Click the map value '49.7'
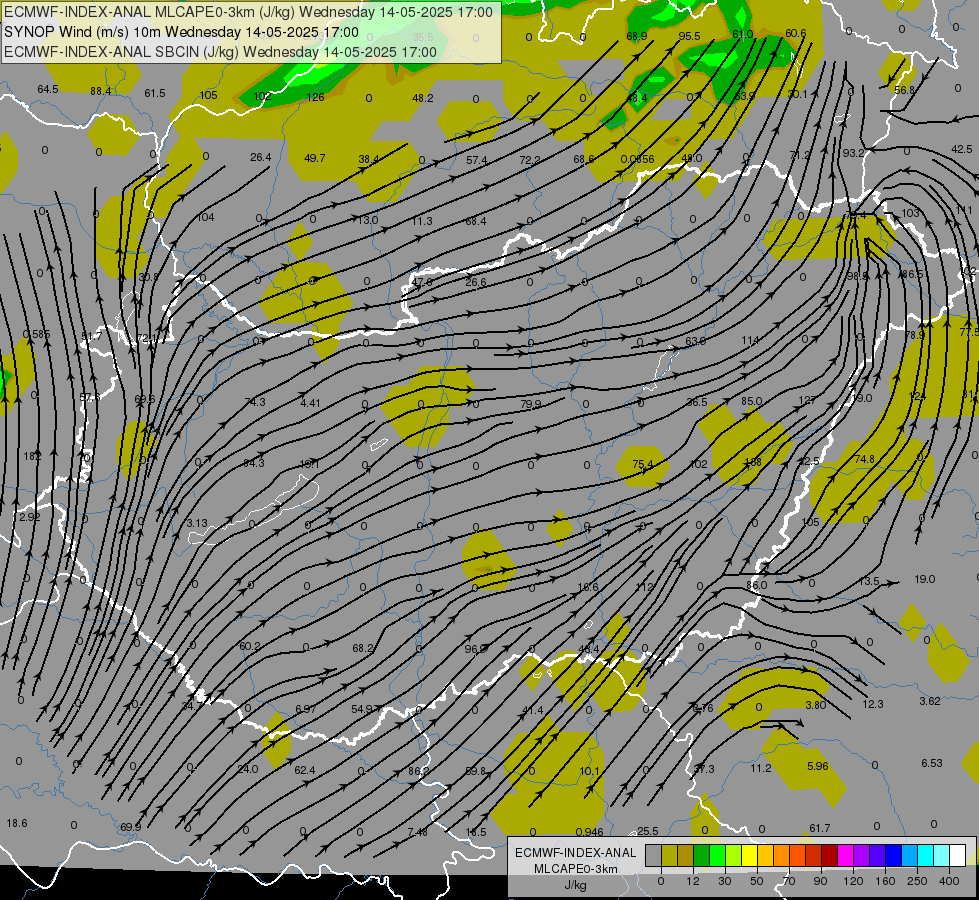This screenshot has height=900, width=979. [315, 158]
